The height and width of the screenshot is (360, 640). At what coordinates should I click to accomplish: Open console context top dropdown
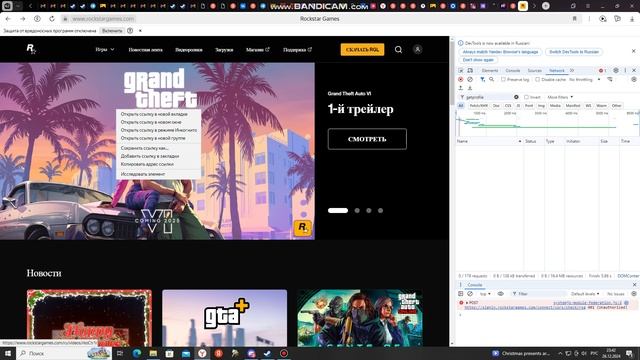click(x=485, y=294)
